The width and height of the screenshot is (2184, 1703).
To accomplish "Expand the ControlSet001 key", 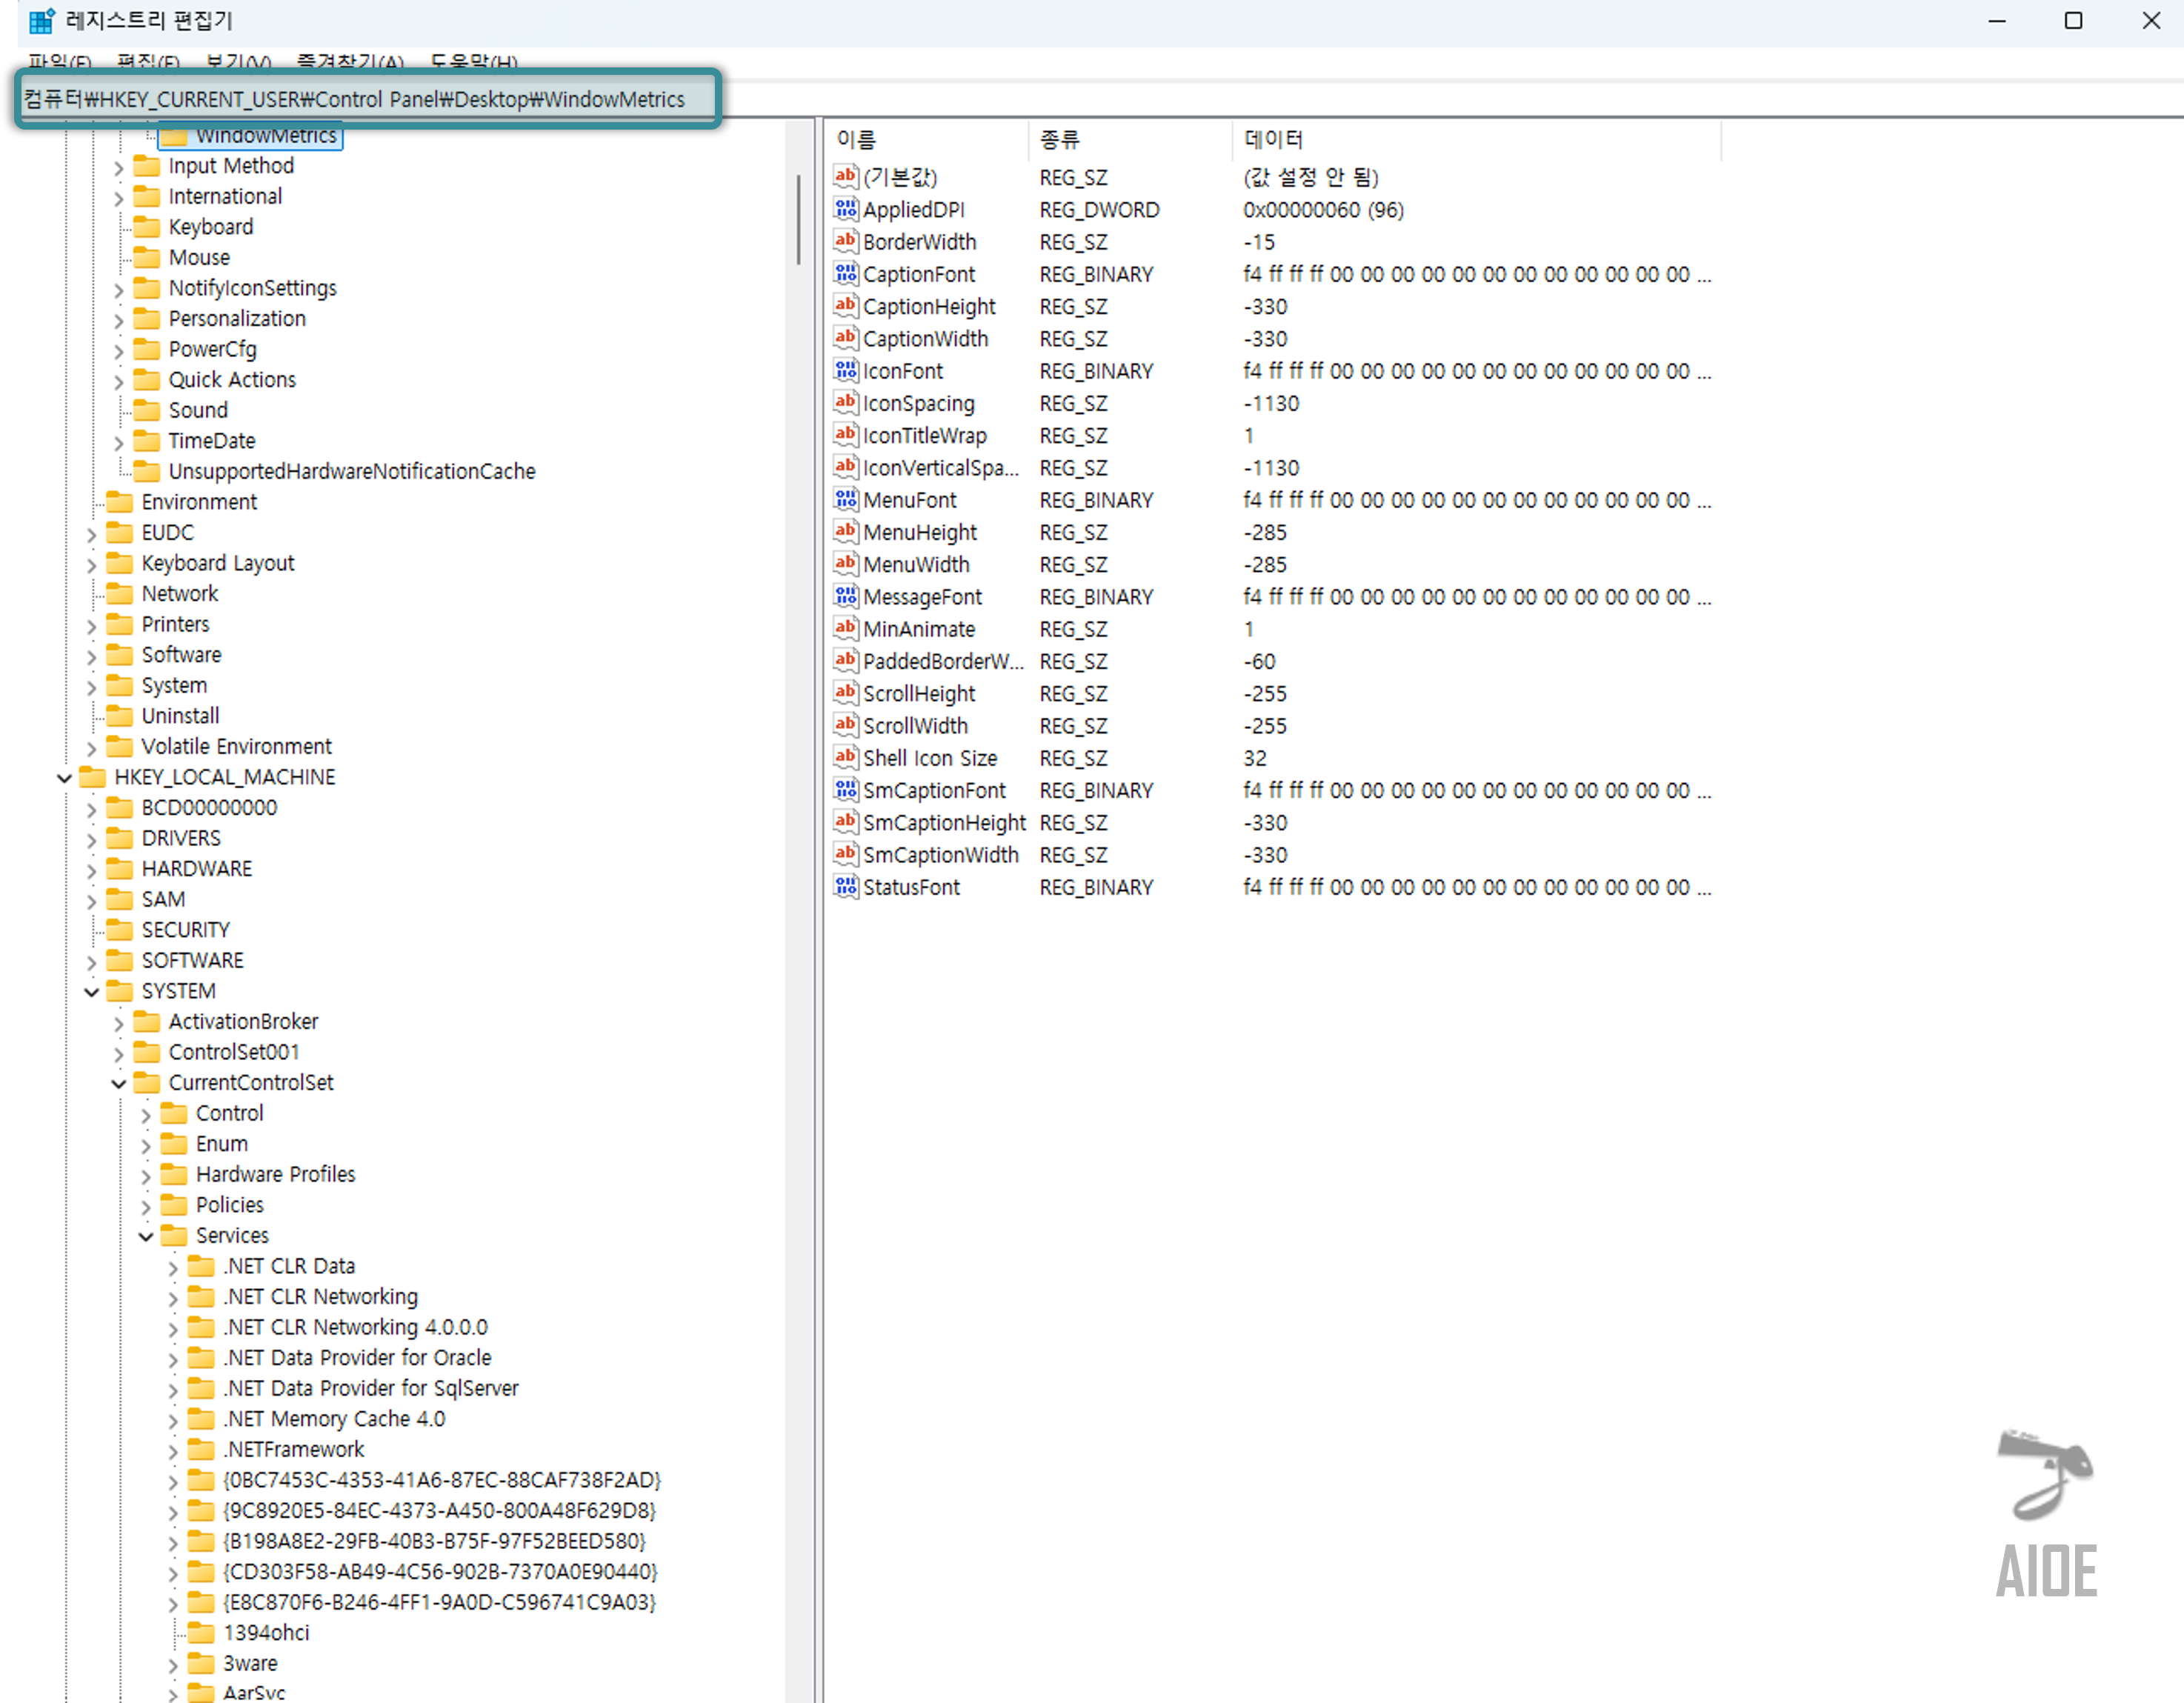I will (118, 1053).
